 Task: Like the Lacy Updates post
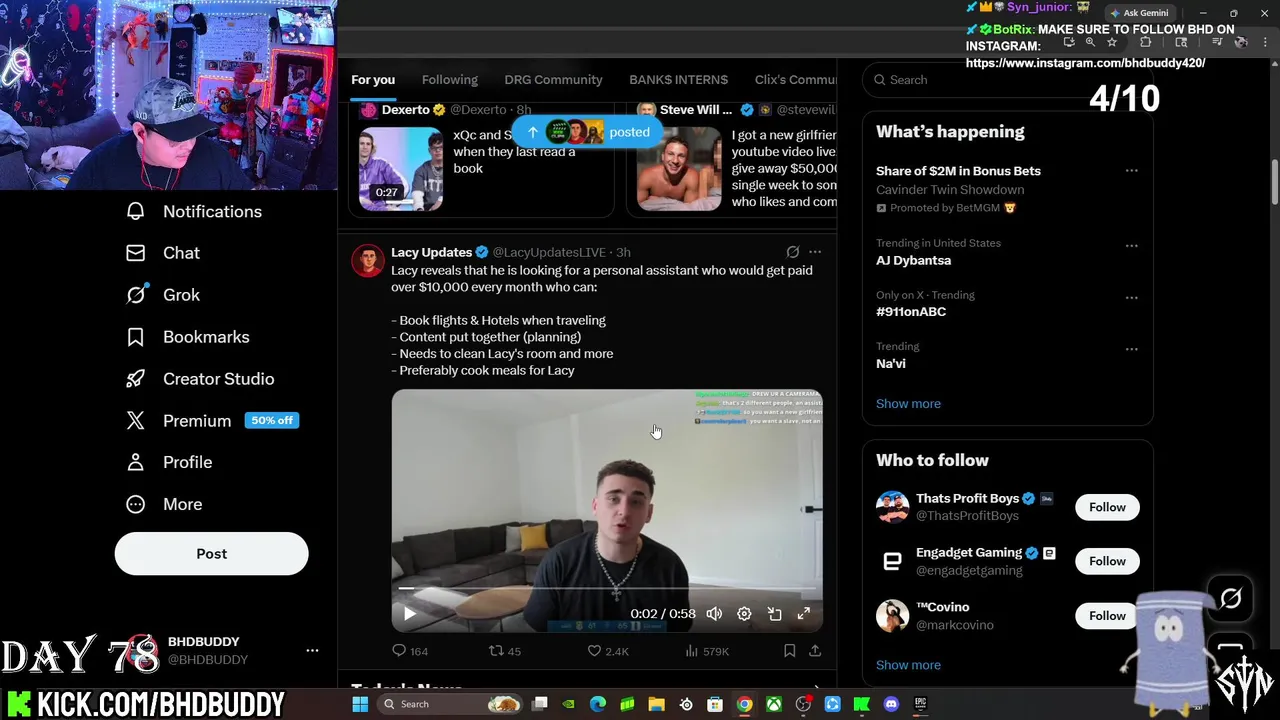pos(607,651)
